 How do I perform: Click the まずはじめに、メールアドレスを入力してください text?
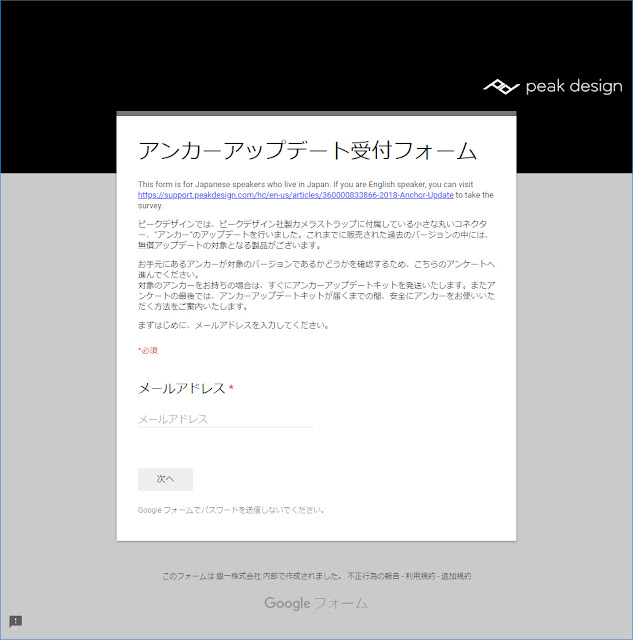click(x=234, y=325)
